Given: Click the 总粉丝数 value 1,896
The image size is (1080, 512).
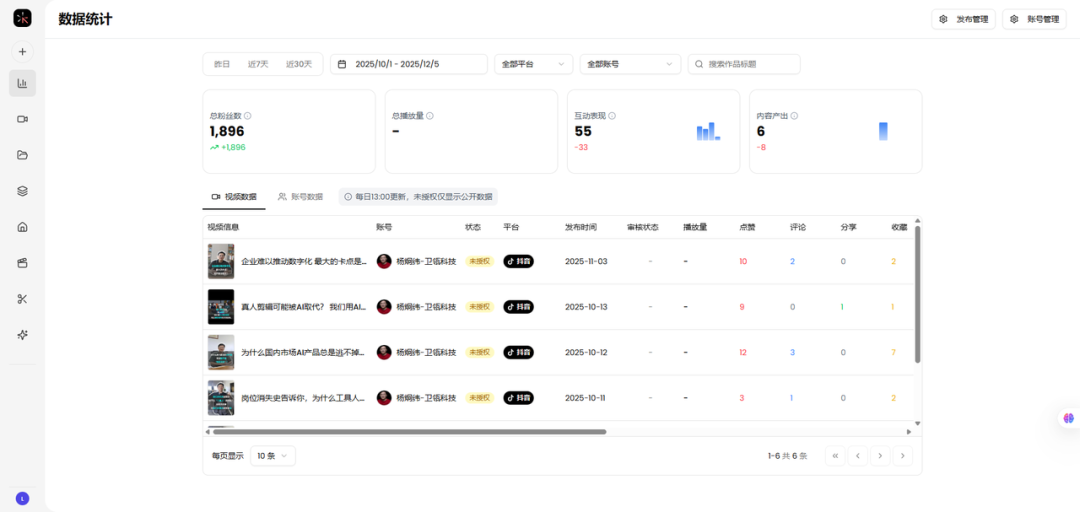Looking at the screenshot, I should coord(227,132).
